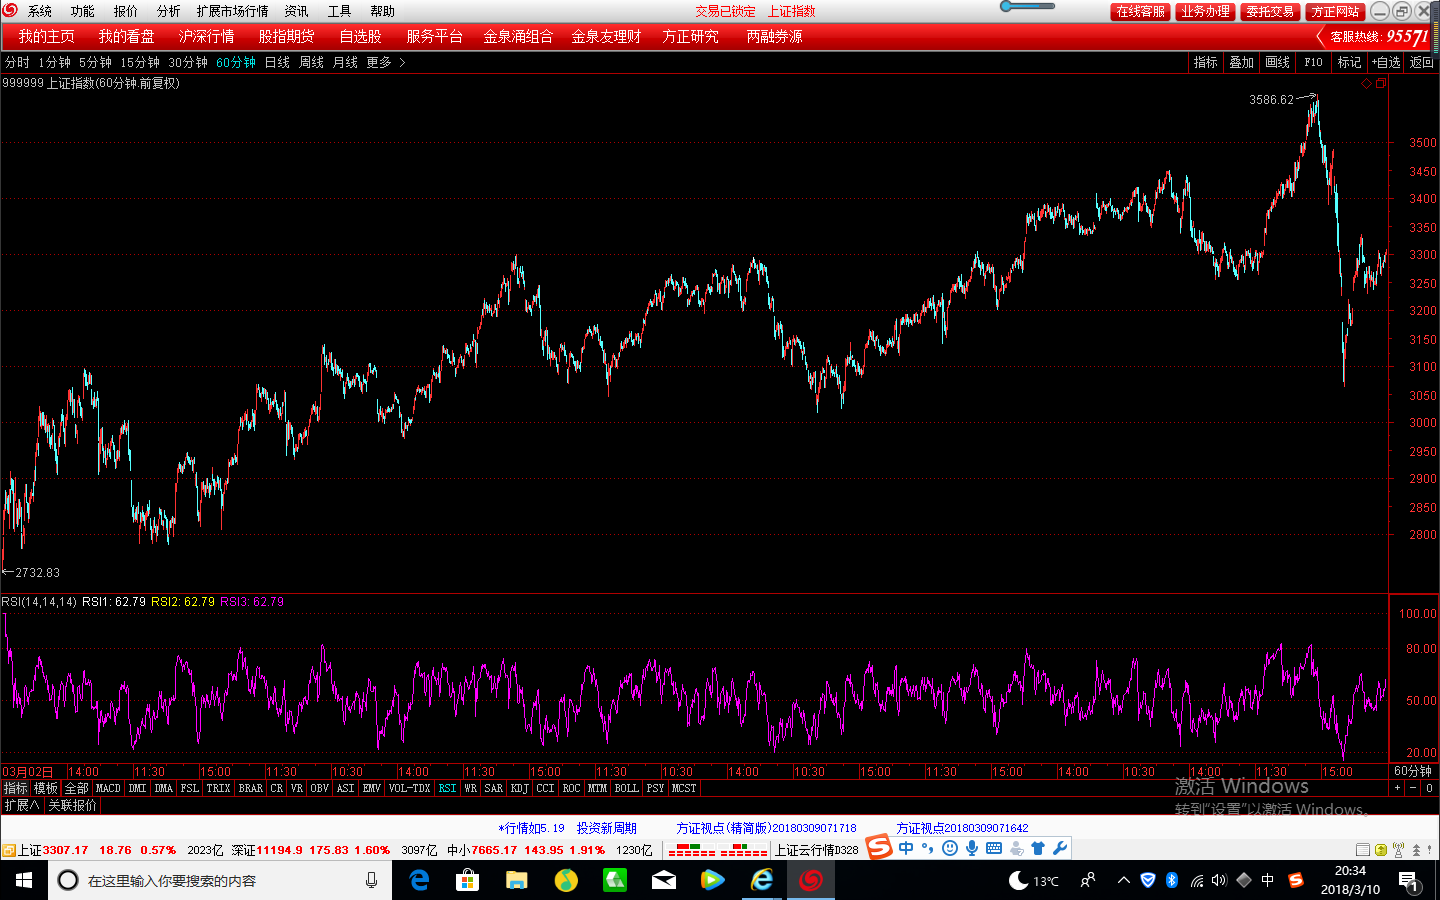Click the 业务办理 button
Screen dimensions: 1440x900
(1205, 11)
